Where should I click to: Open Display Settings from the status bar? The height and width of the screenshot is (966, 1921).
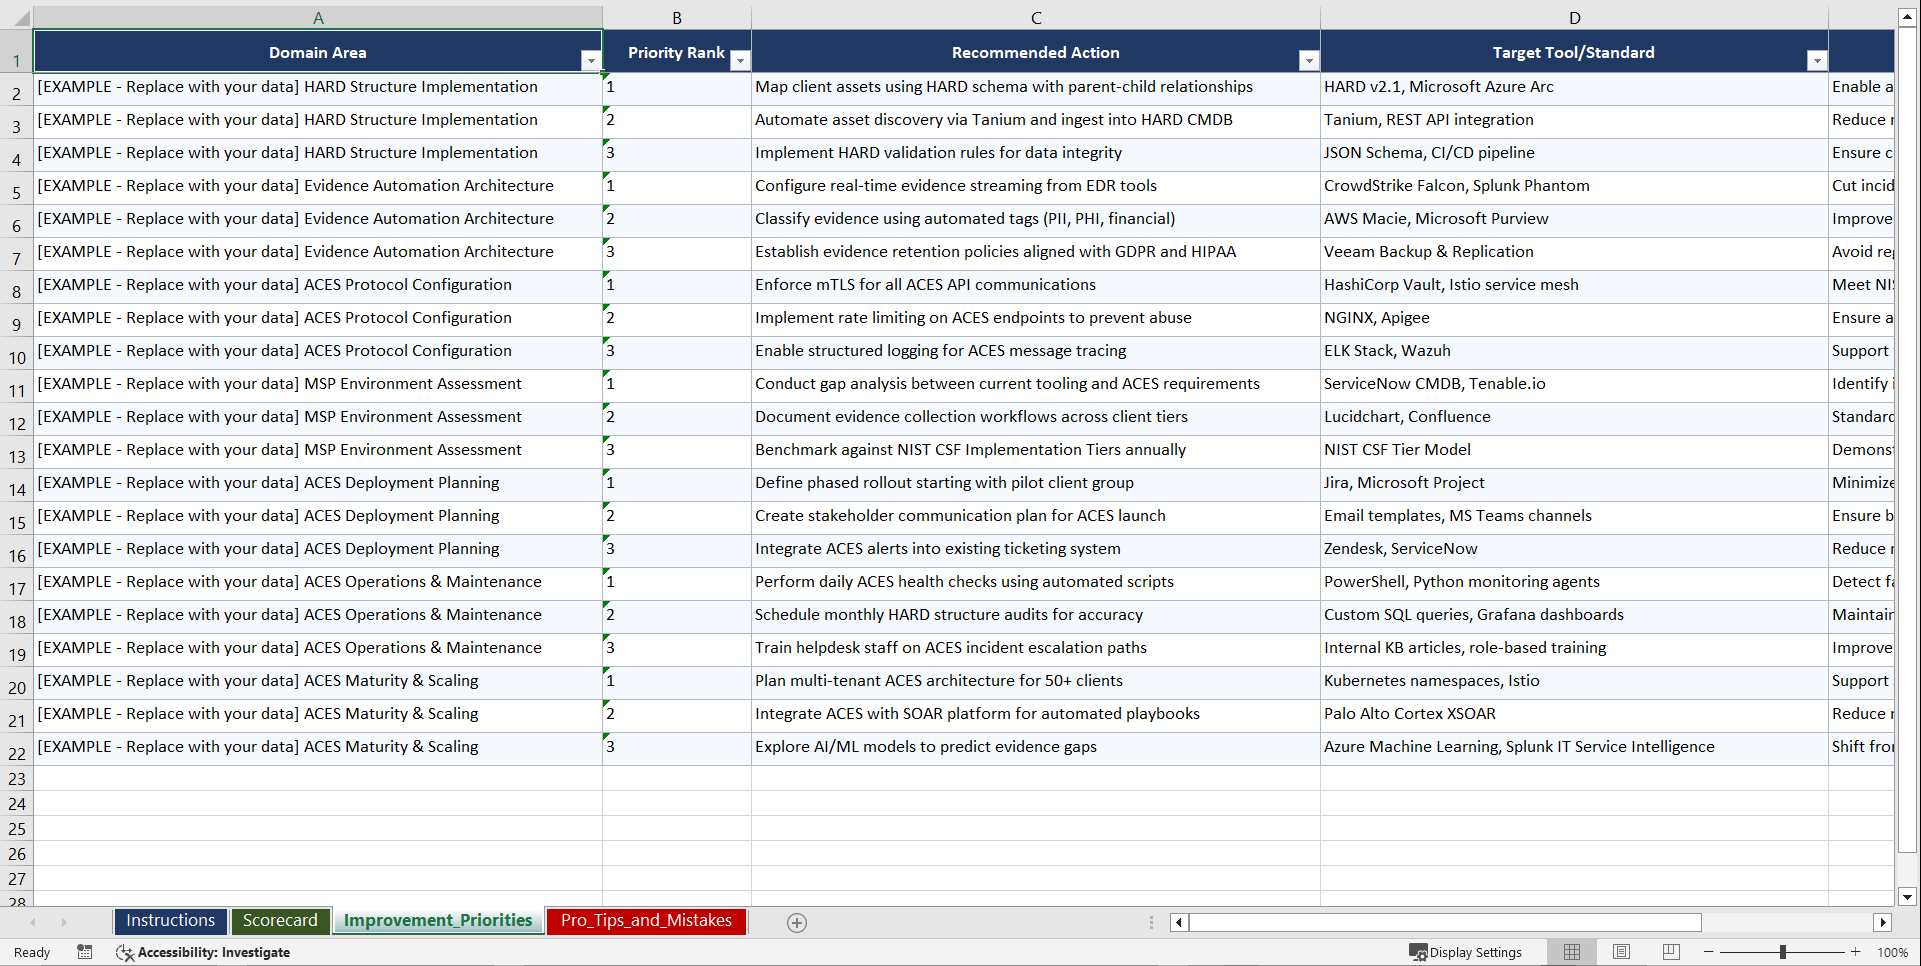click(x=1466, y=952)
